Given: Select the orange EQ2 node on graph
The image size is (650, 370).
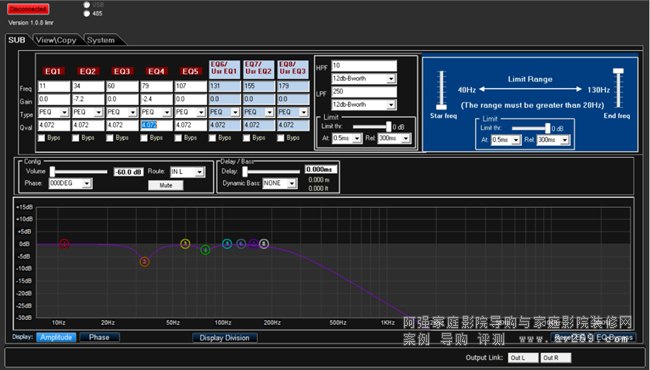Looking at the screenshot, I should pos(144,261).
